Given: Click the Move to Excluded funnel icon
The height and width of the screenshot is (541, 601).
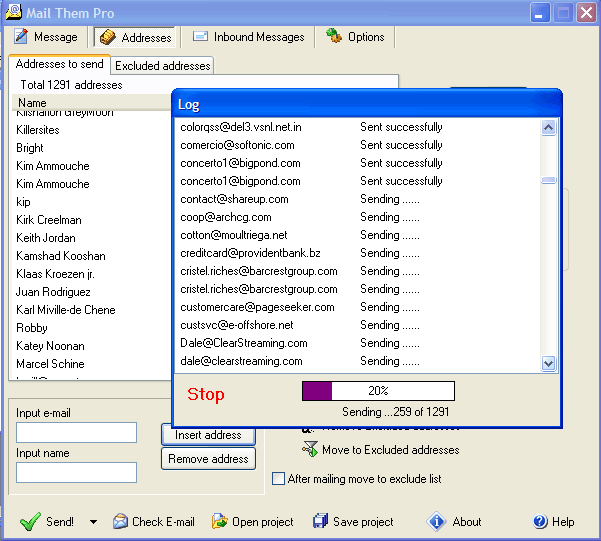Looking at the screenshot, I should (310, 449).
